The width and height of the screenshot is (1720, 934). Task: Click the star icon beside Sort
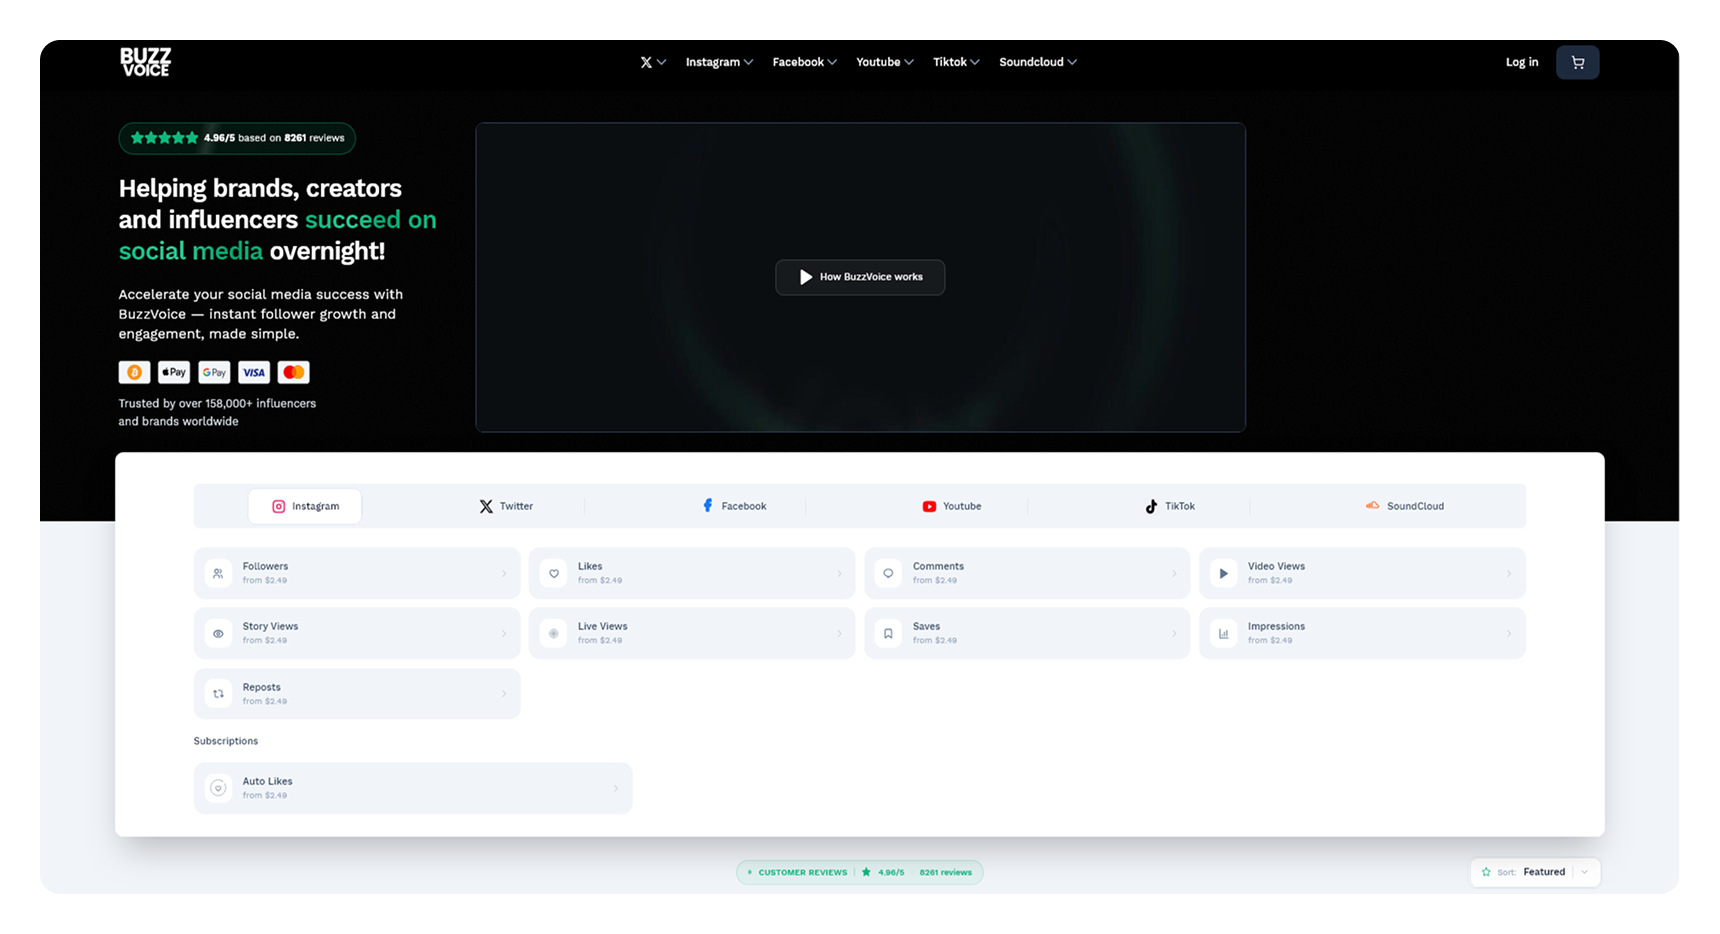pyautogui.click(x=1486, y=872)
